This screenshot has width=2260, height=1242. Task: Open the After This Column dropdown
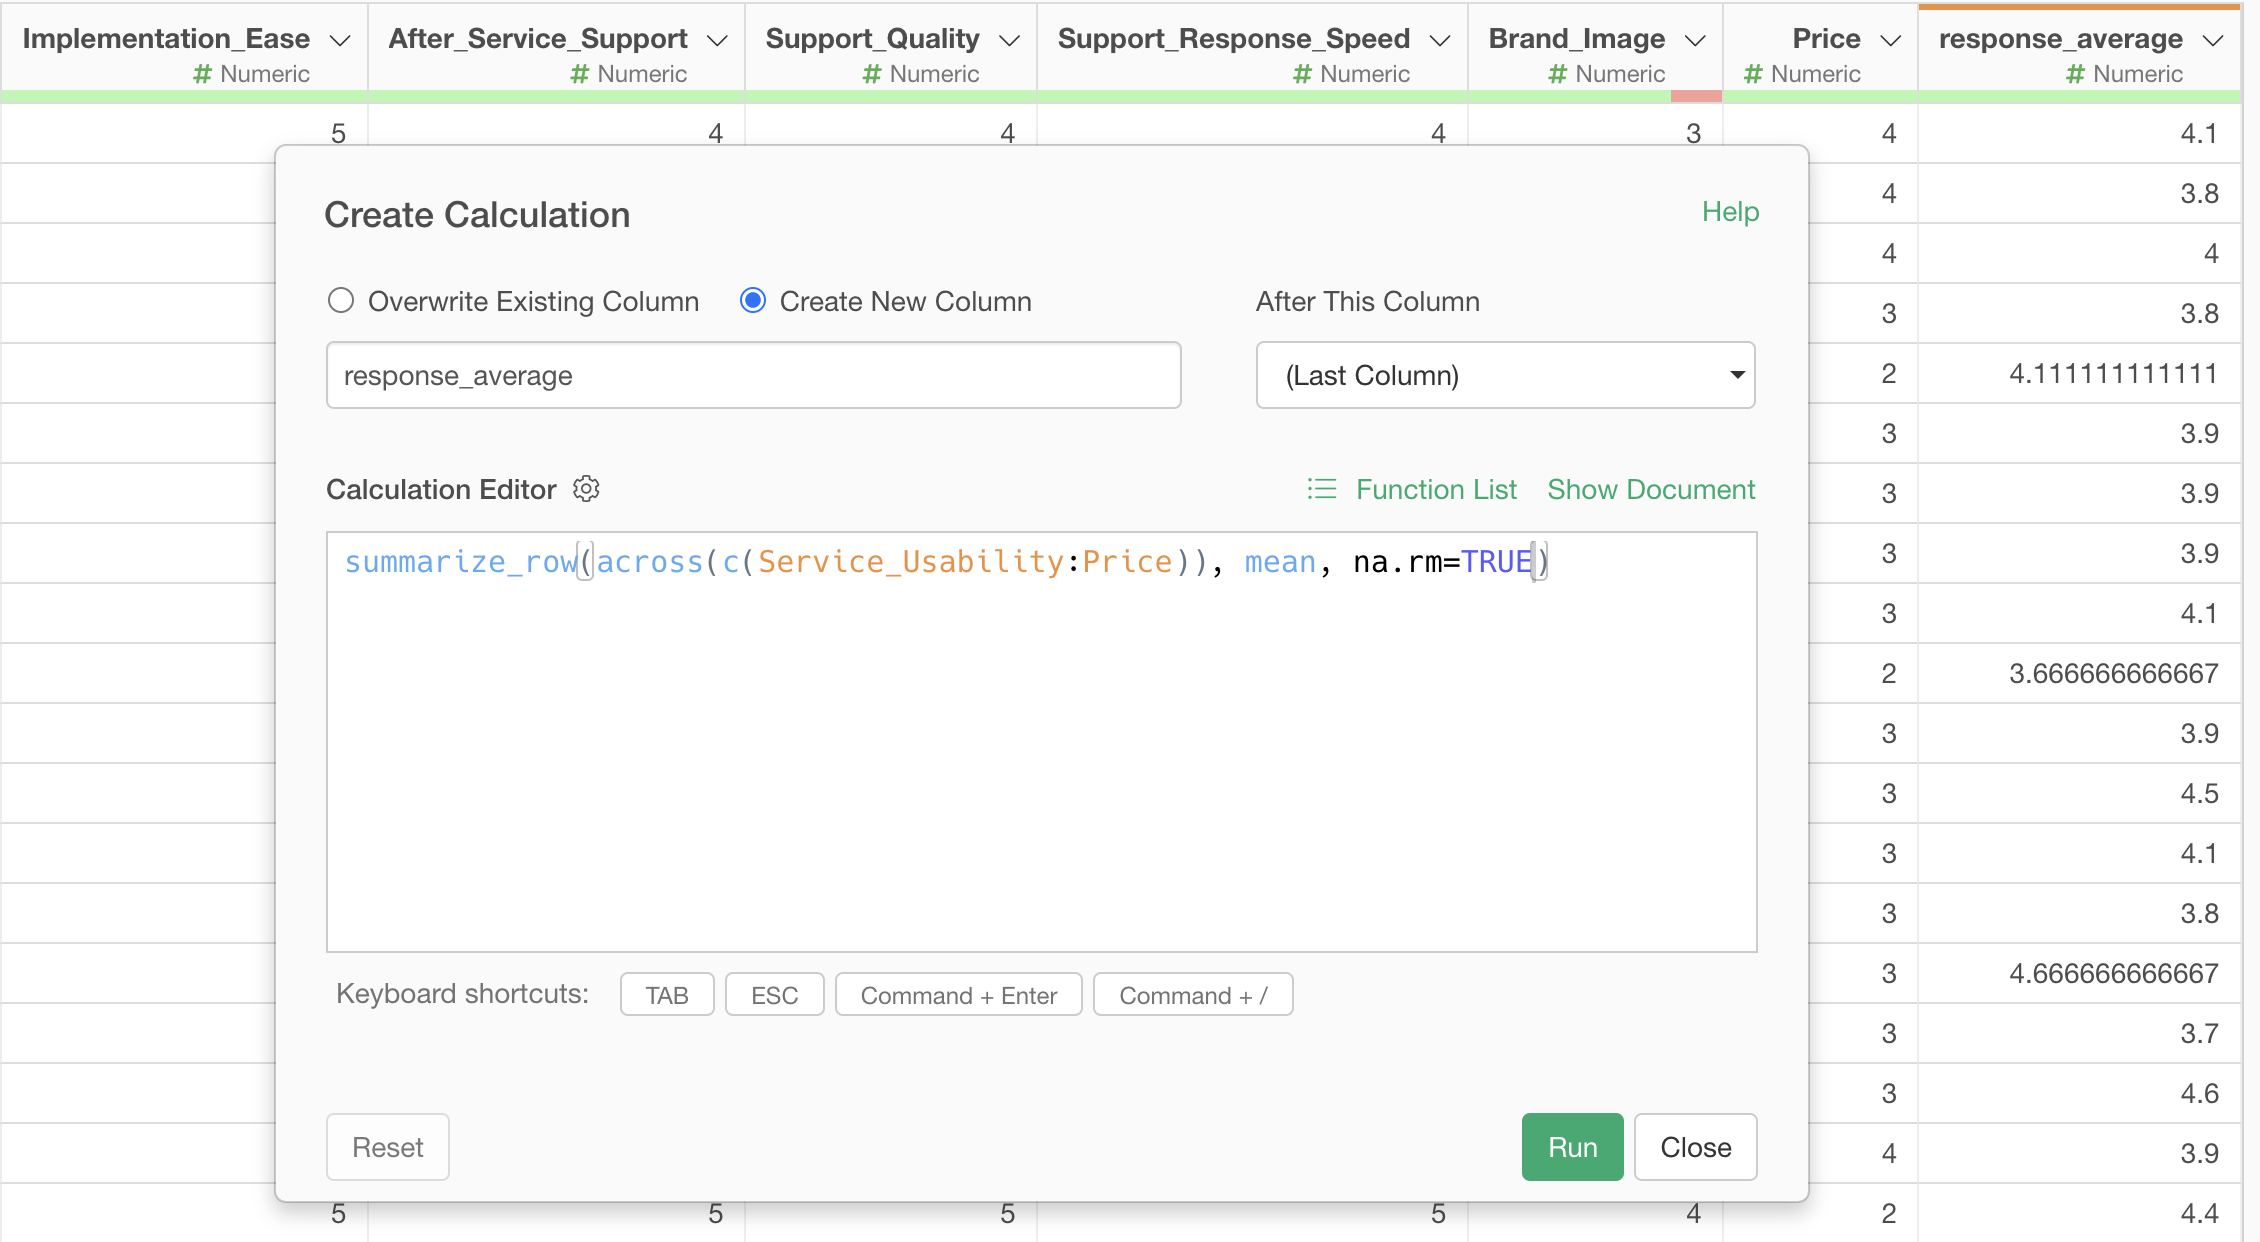point(1505,375)
